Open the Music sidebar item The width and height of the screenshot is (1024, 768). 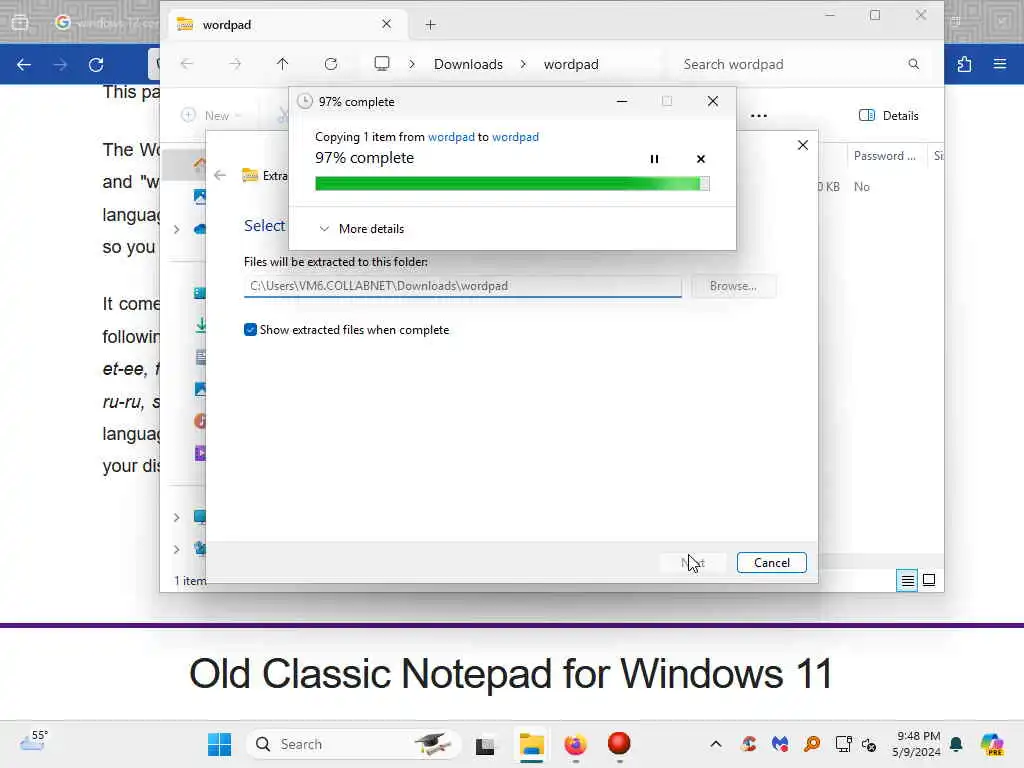tap(200, 421)
